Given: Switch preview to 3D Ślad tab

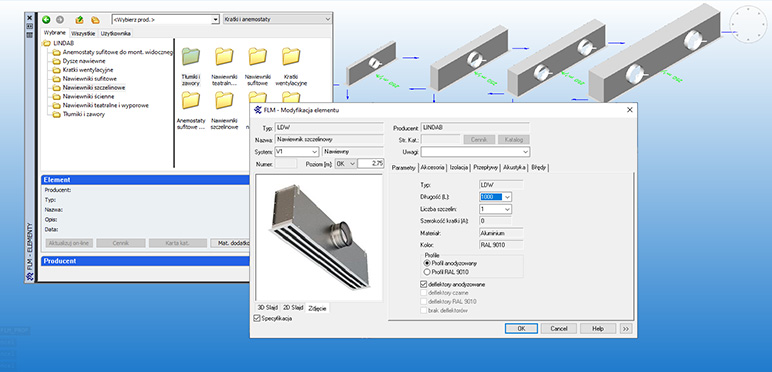Looking at the screenshot, I should coord(268,308).
